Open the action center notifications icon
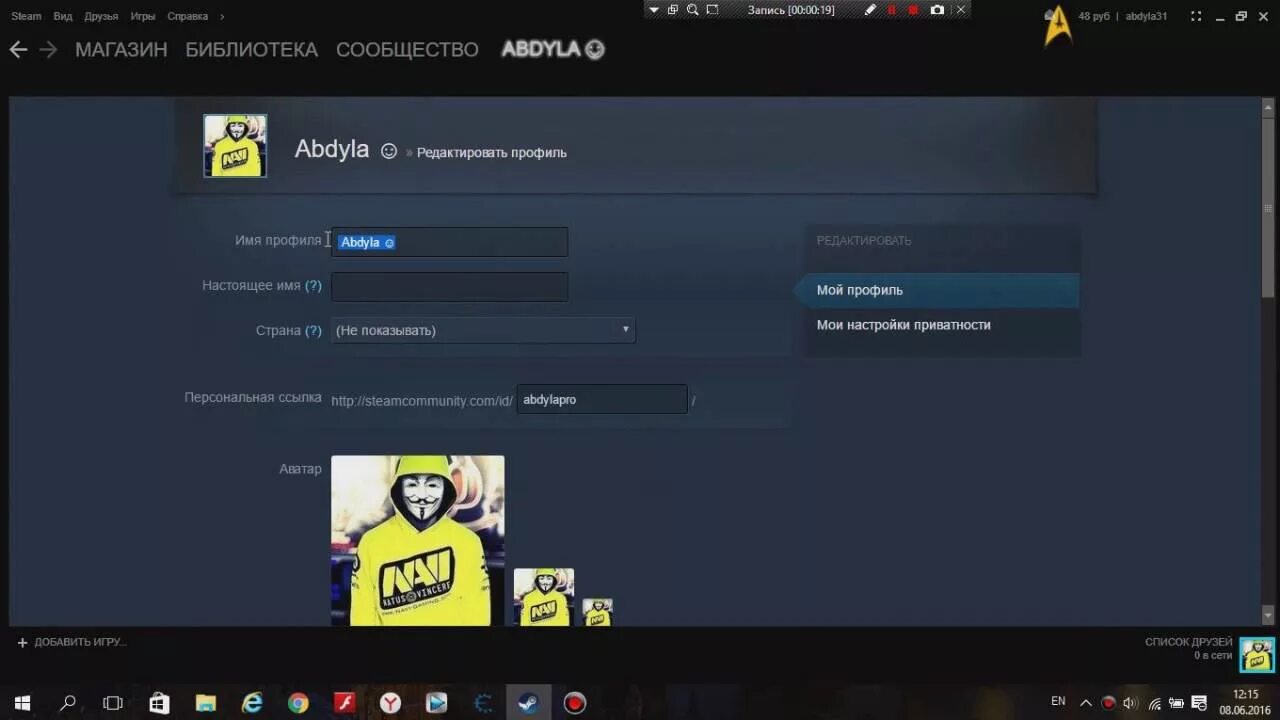 pos(1199,703)
